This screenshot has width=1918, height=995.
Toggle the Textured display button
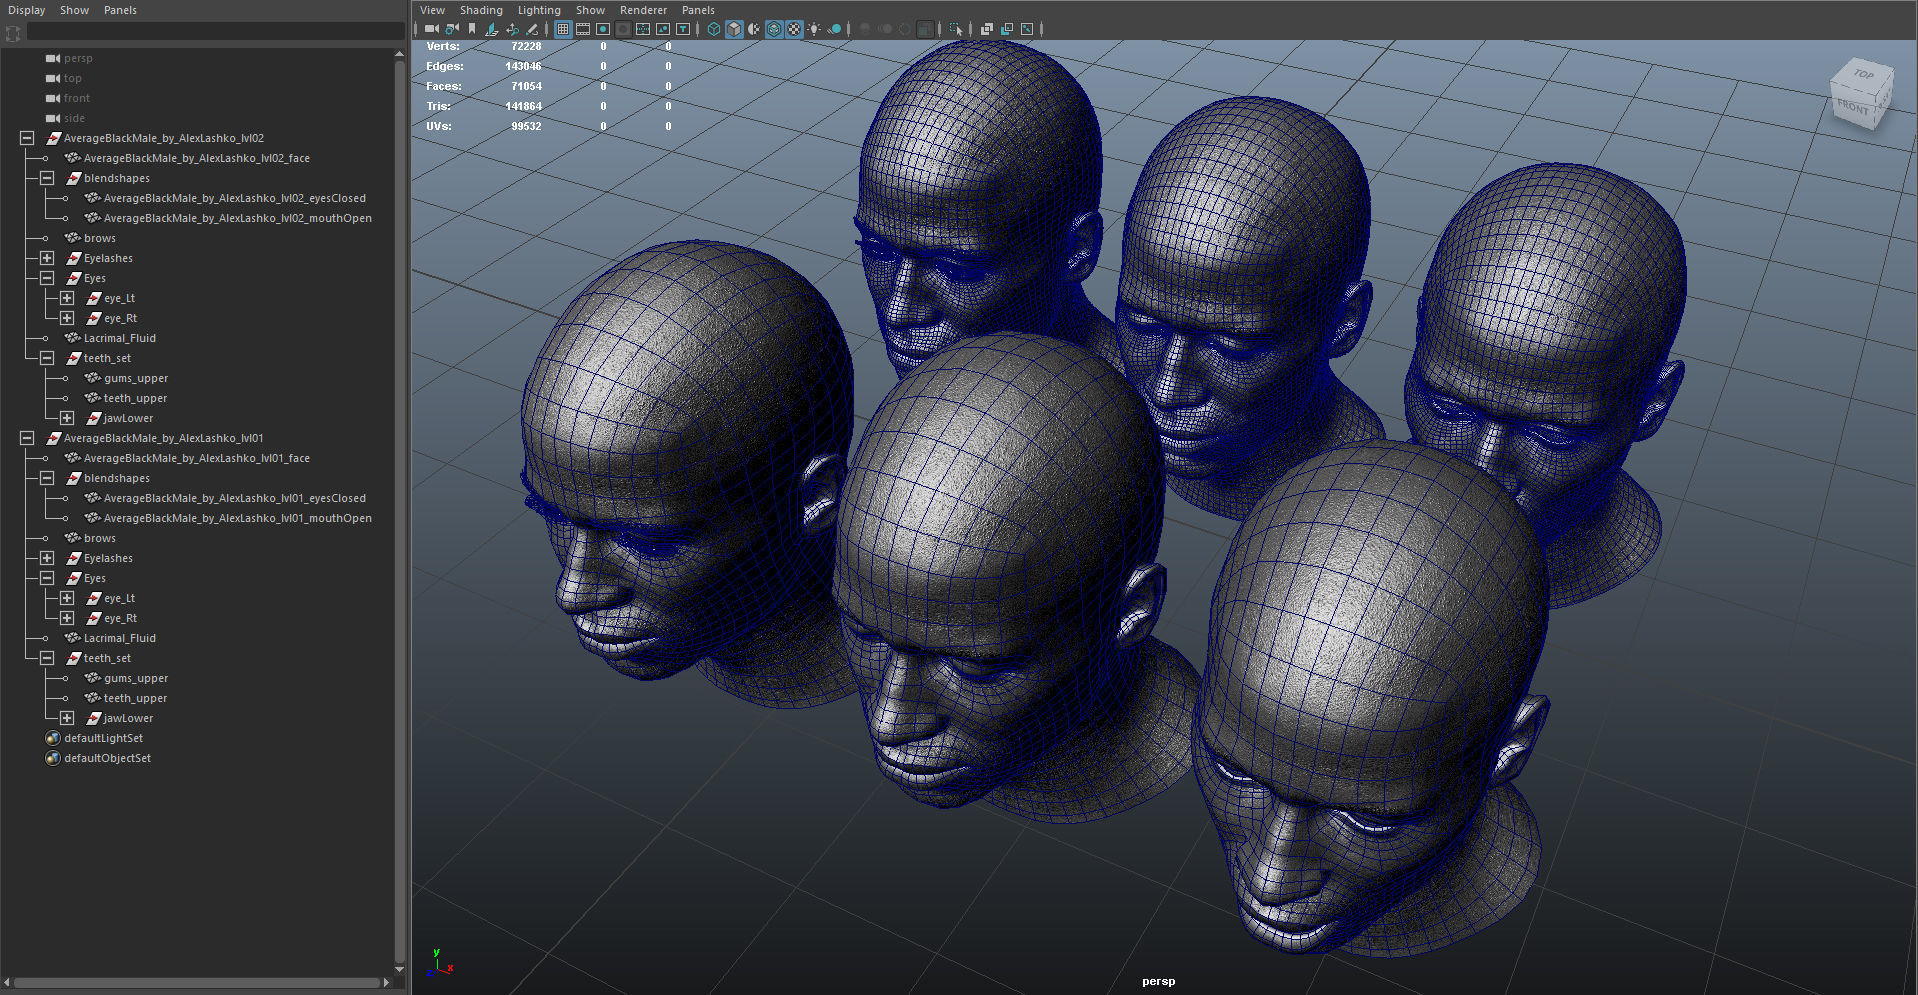pyautogui.click(x=794, y=29)
